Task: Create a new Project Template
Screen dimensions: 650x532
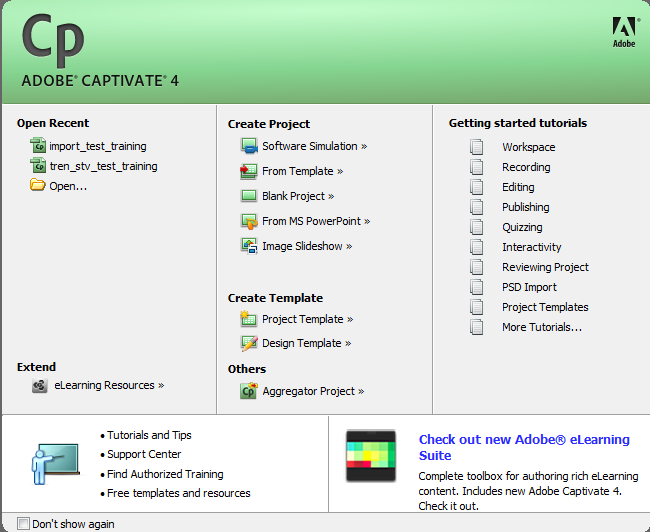Action: [307, 319]
